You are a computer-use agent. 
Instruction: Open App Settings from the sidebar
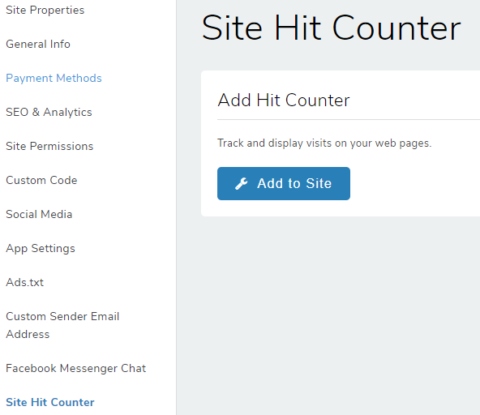[x=40, y=248]
